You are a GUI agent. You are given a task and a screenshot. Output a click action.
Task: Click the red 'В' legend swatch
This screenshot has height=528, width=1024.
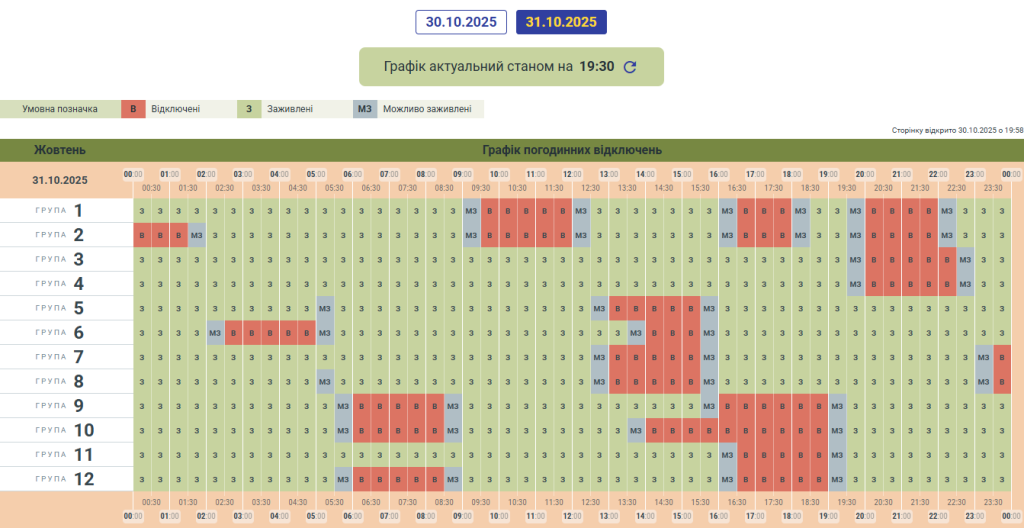133,109
